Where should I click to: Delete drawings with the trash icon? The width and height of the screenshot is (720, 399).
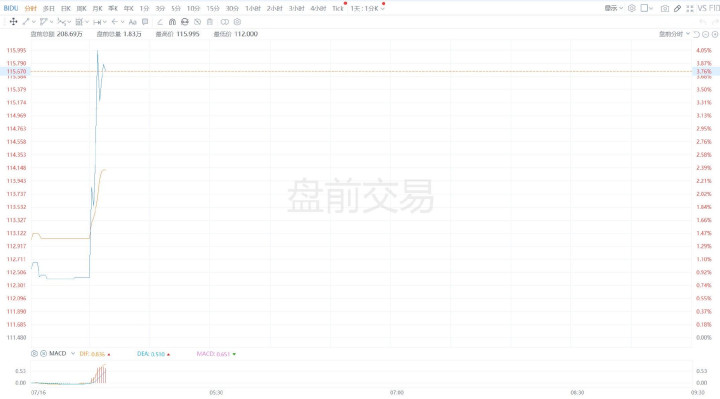point(210,22)
